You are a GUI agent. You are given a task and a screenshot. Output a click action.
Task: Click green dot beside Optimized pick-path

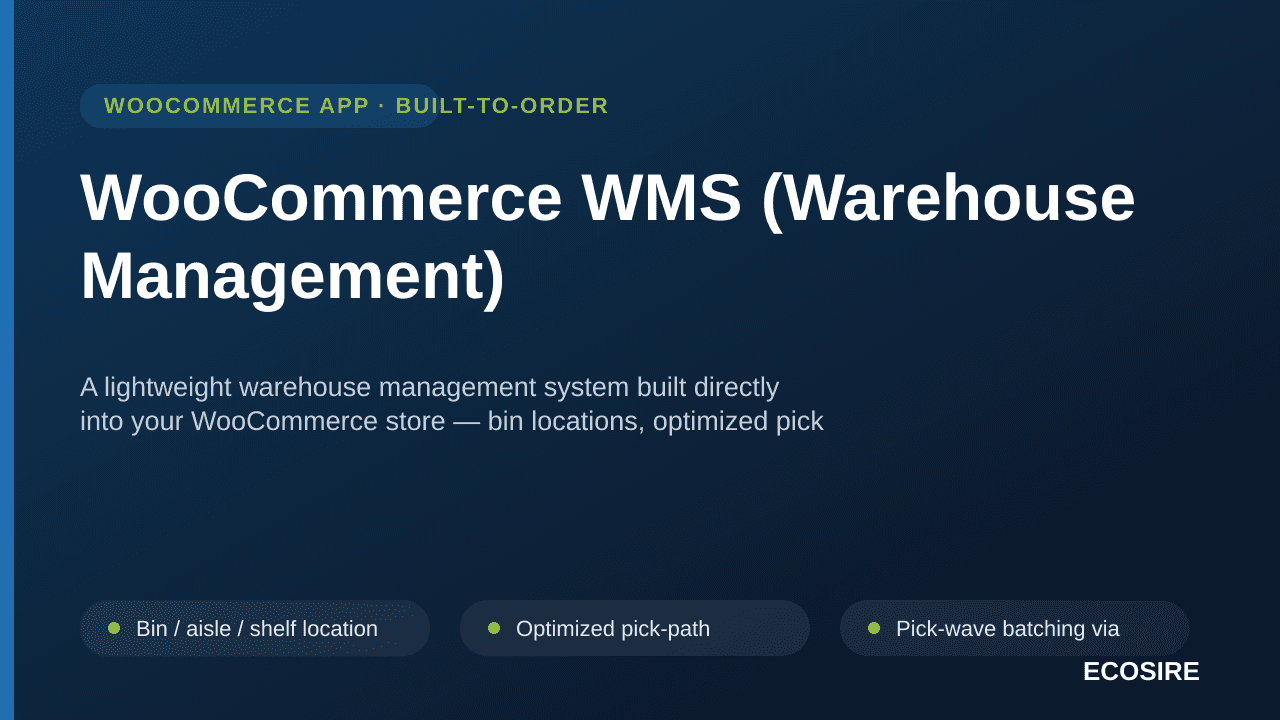[494, 628]
